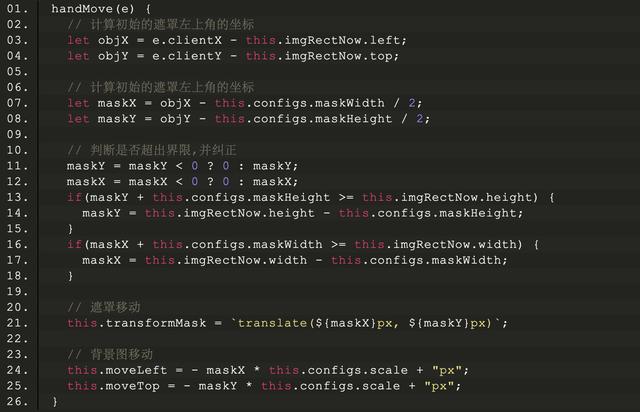Click 'this.transformMask' translate statement on line 21
This screenshot has height=412, width=640.
(287, 323)
